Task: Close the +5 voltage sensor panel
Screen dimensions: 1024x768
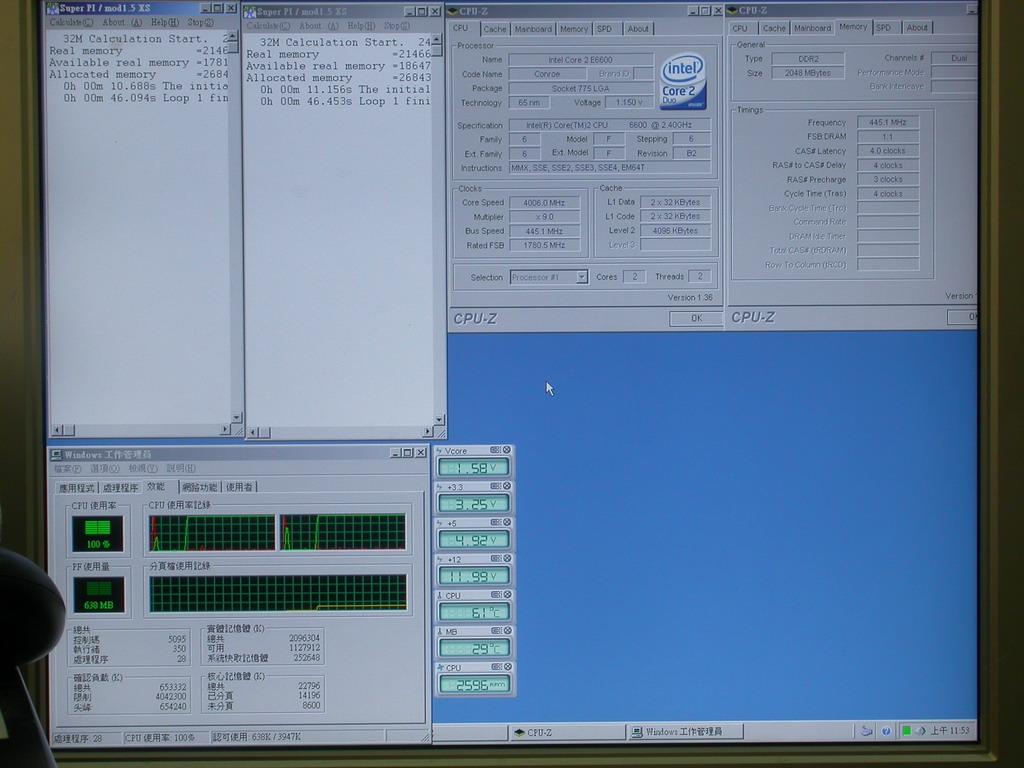Action: point(507,522)
